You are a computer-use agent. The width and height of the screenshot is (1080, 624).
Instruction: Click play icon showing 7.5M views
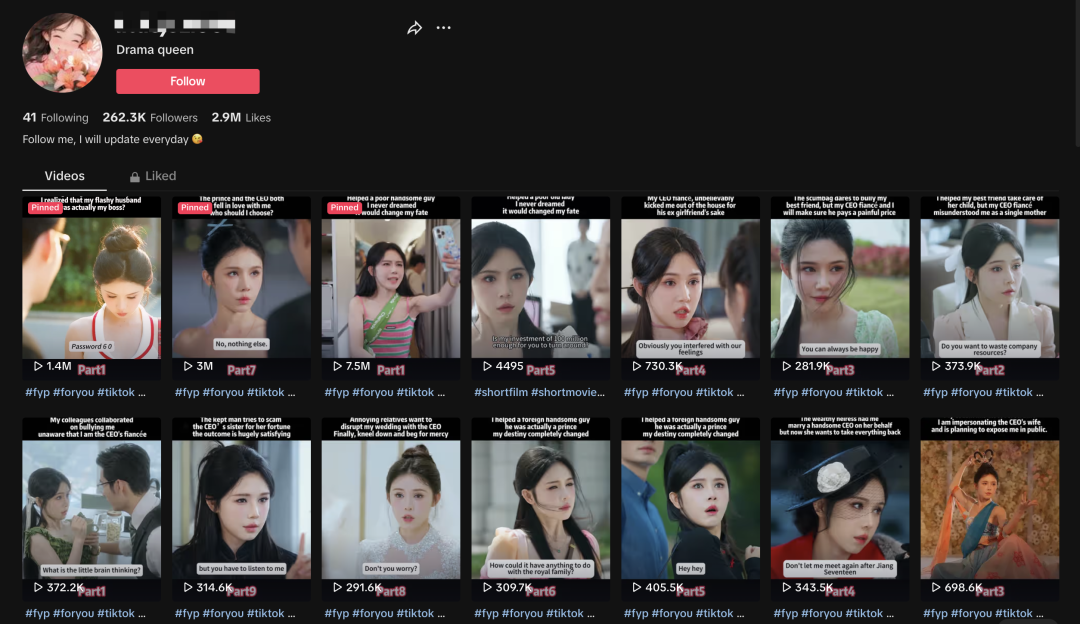[337, 367]
